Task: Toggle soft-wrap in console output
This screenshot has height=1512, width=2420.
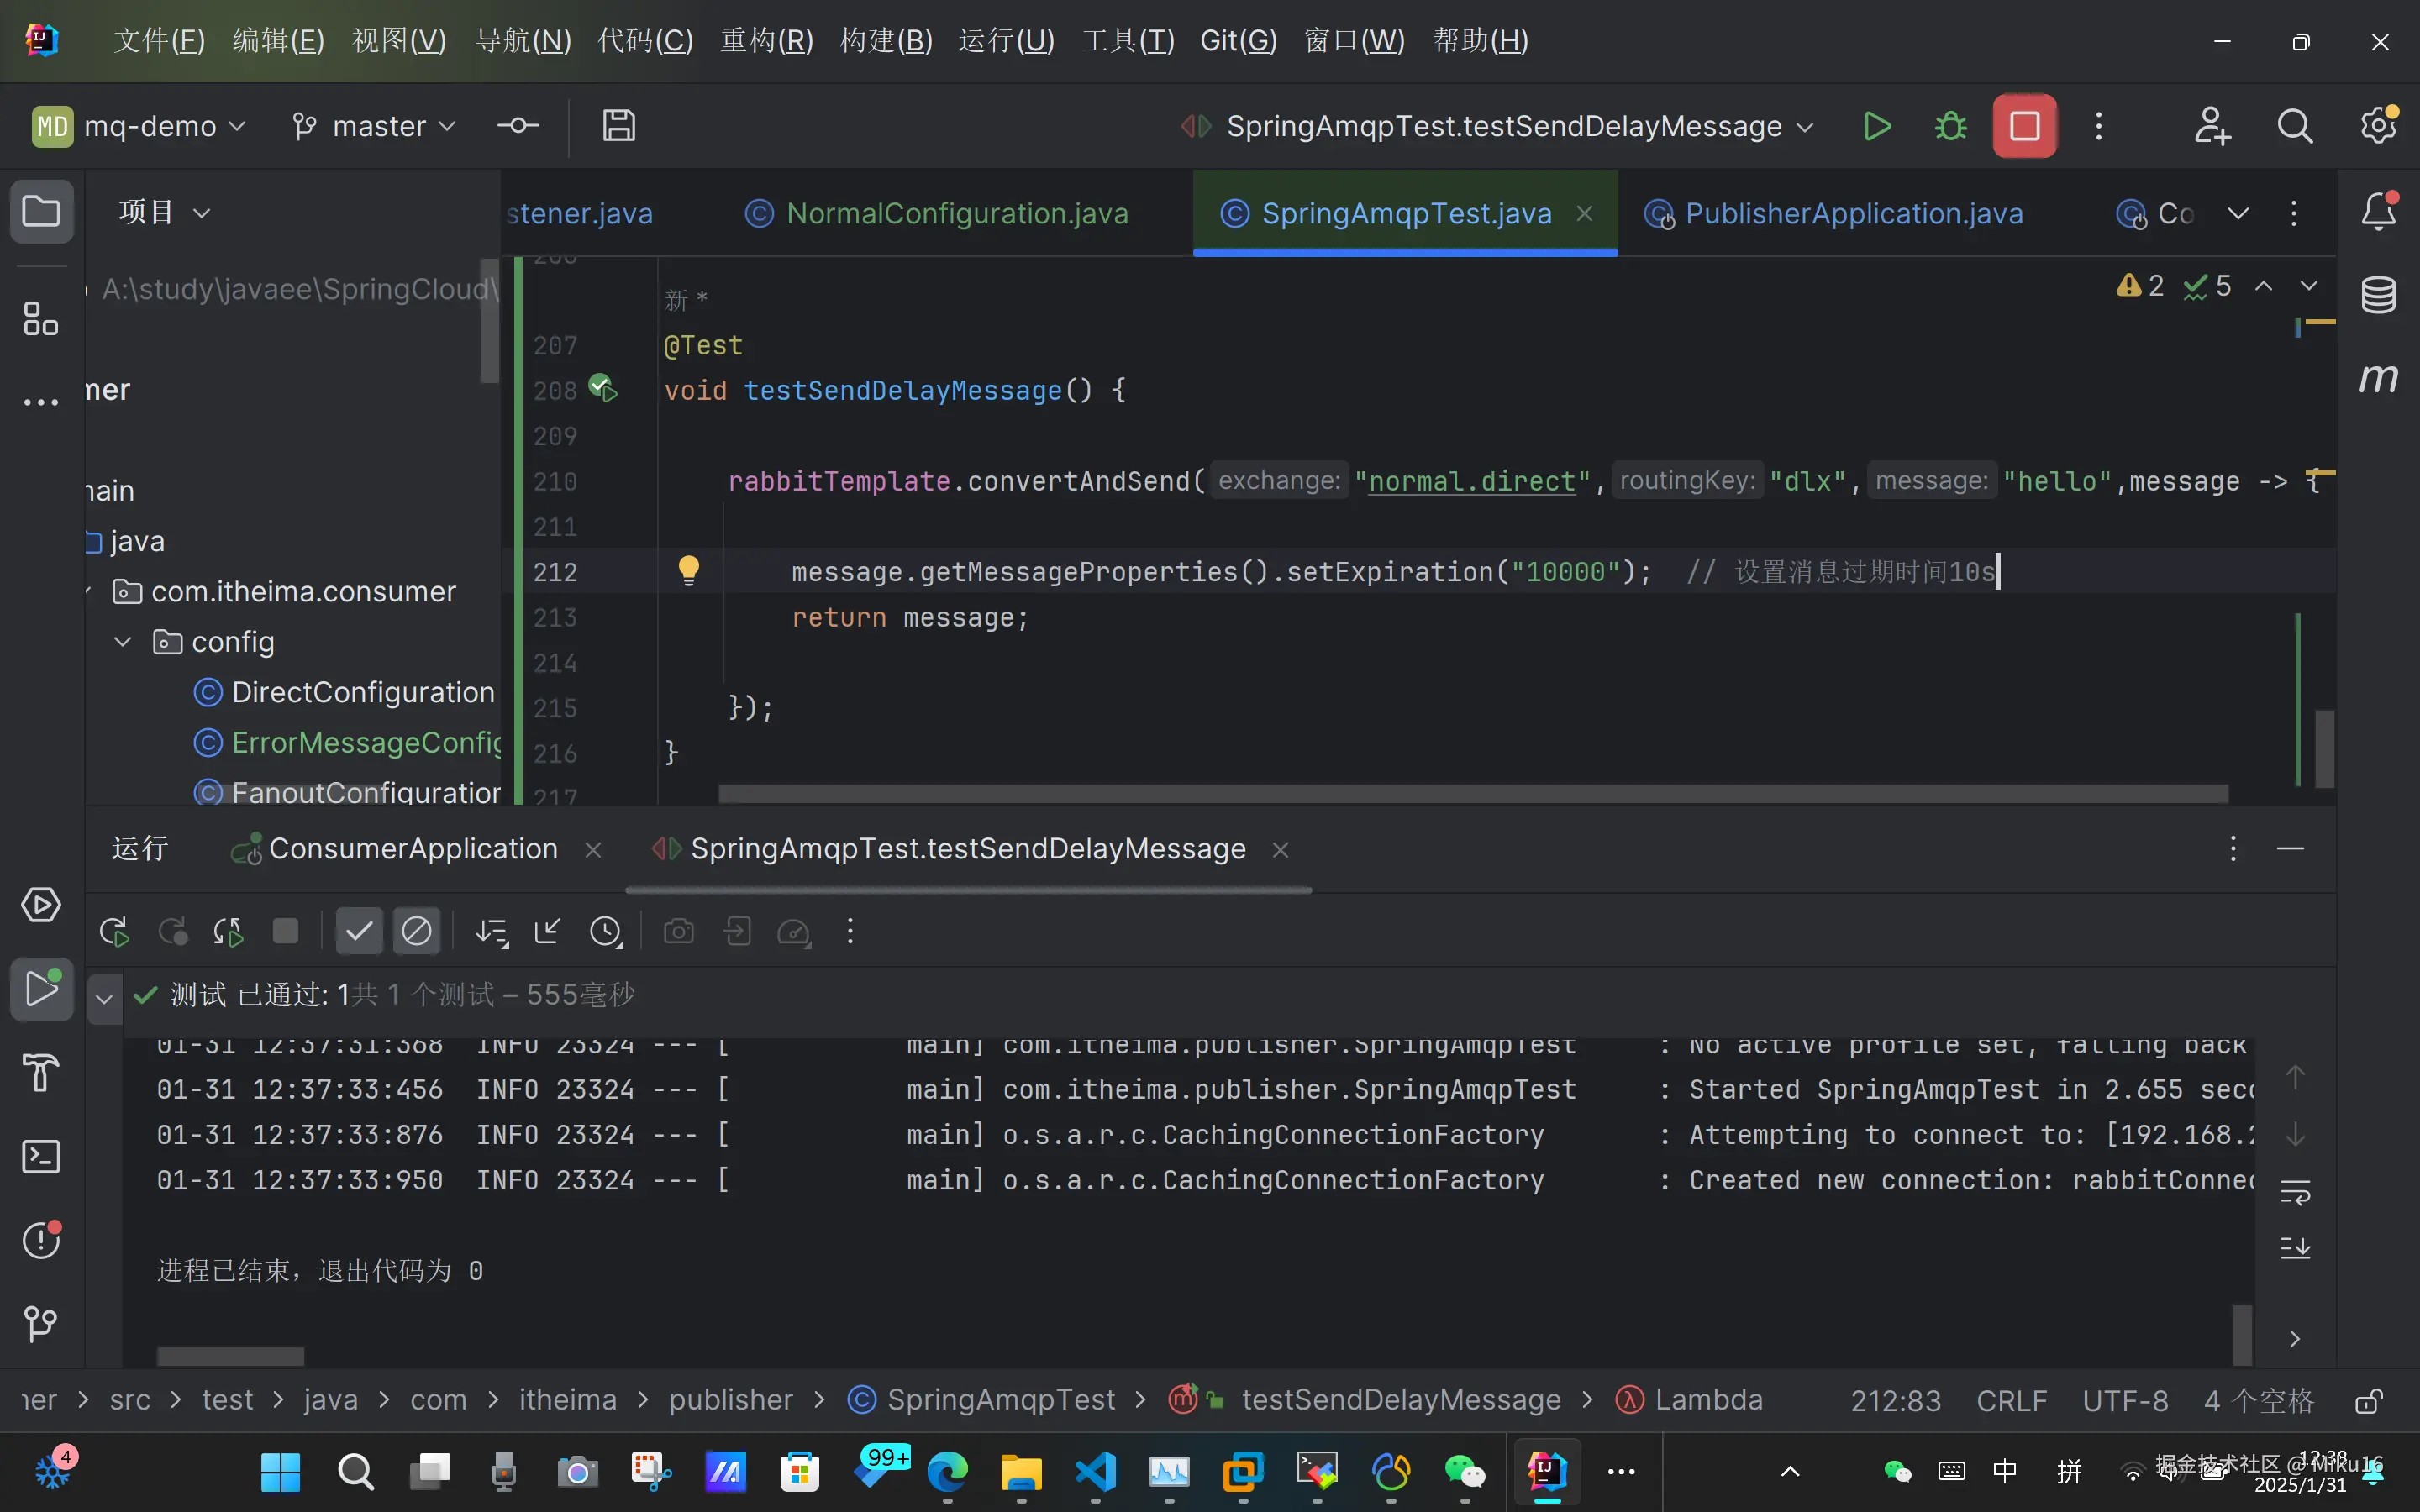Action: 2295,1192
